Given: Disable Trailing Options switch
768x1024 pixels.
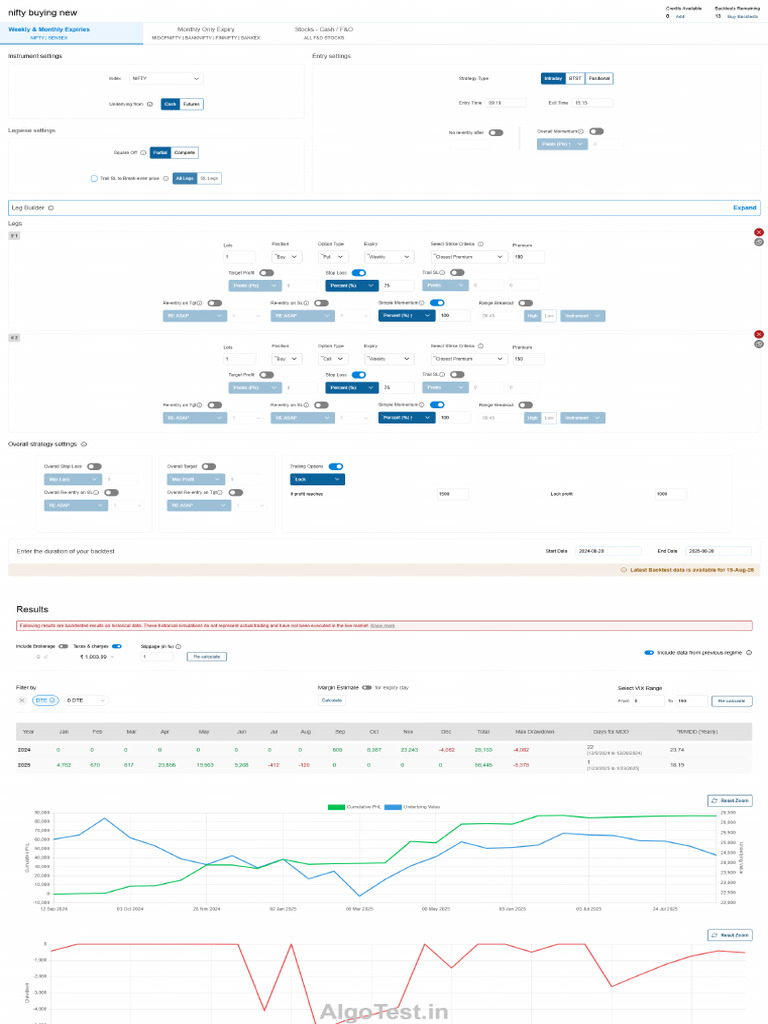Looking at the screenshot, I should (x=336, y=466).
